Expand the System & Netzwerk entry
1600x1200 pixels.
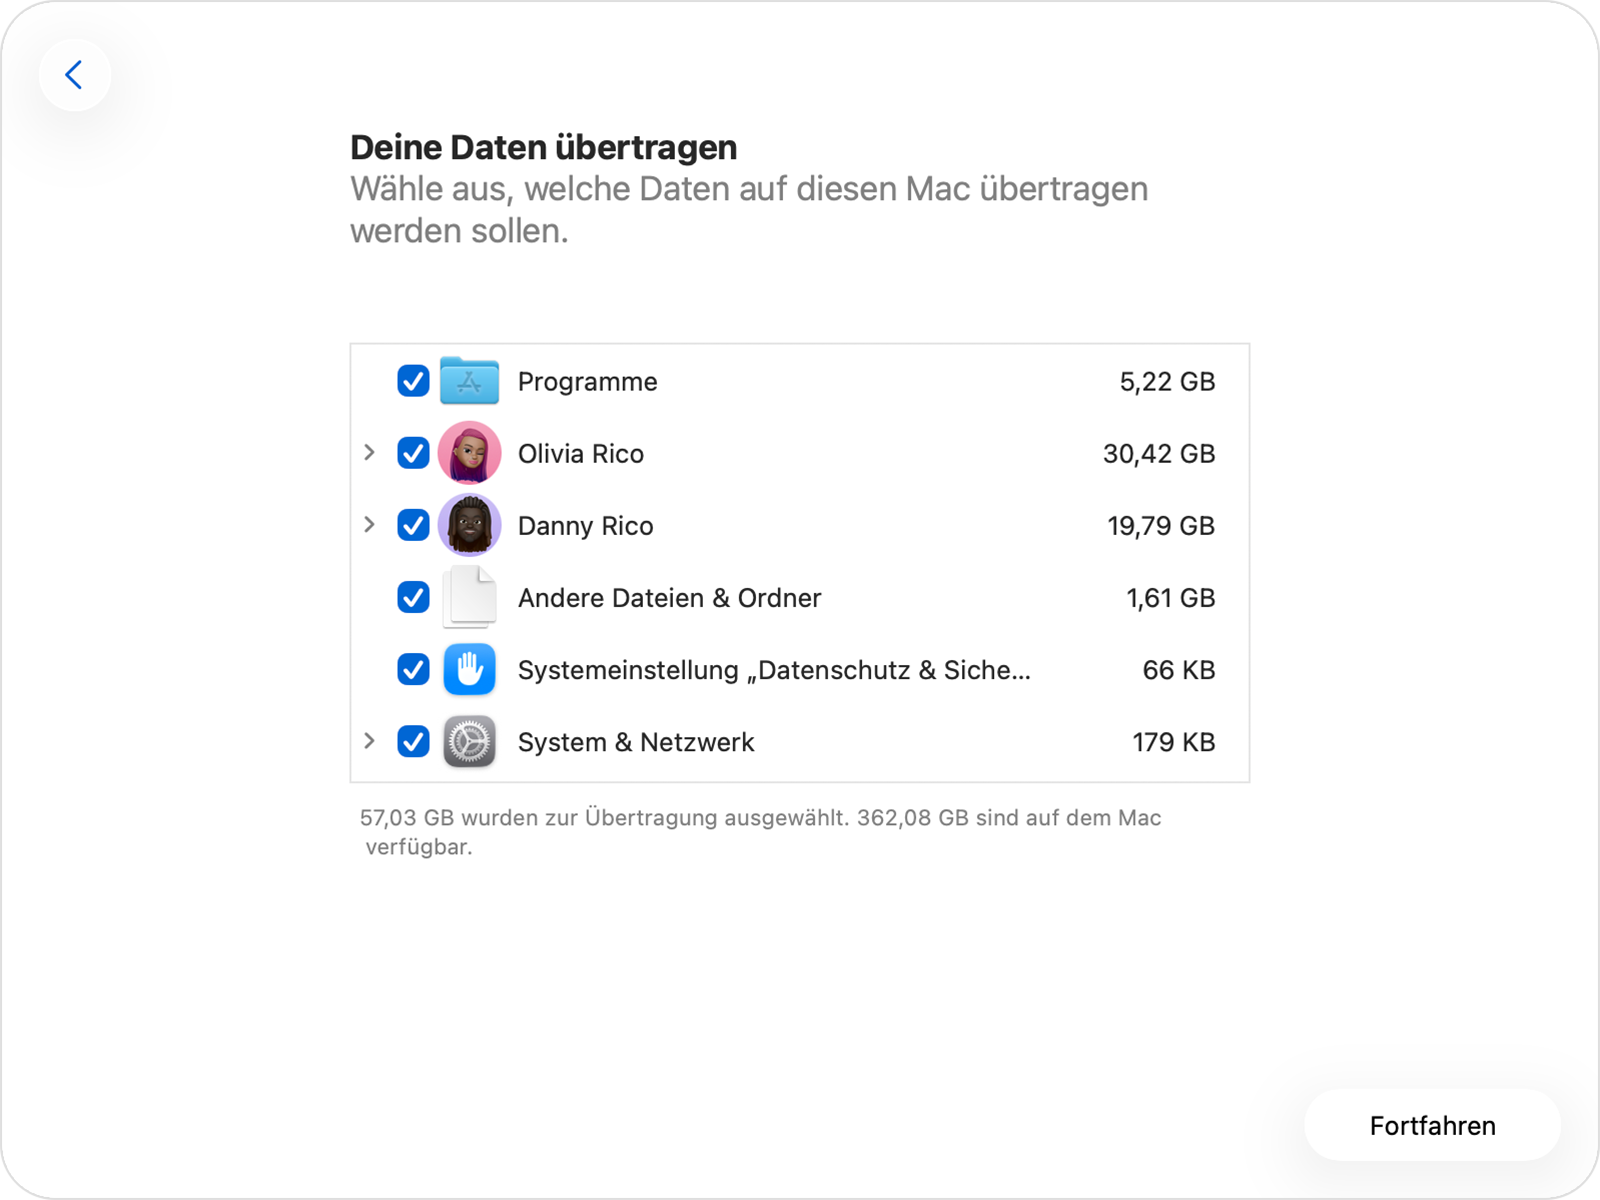(370, 742)
